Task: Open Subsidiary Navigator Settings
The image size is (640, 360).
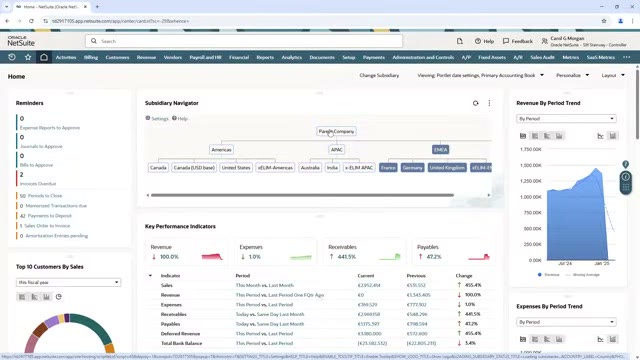Action: click(x=157, y=118)
